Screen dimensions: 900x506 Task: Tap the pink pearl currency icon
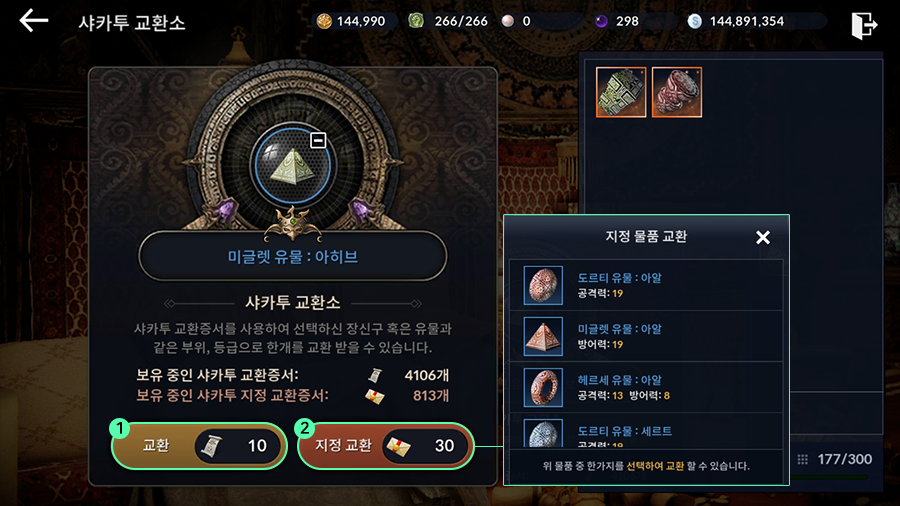coord(507,21)
